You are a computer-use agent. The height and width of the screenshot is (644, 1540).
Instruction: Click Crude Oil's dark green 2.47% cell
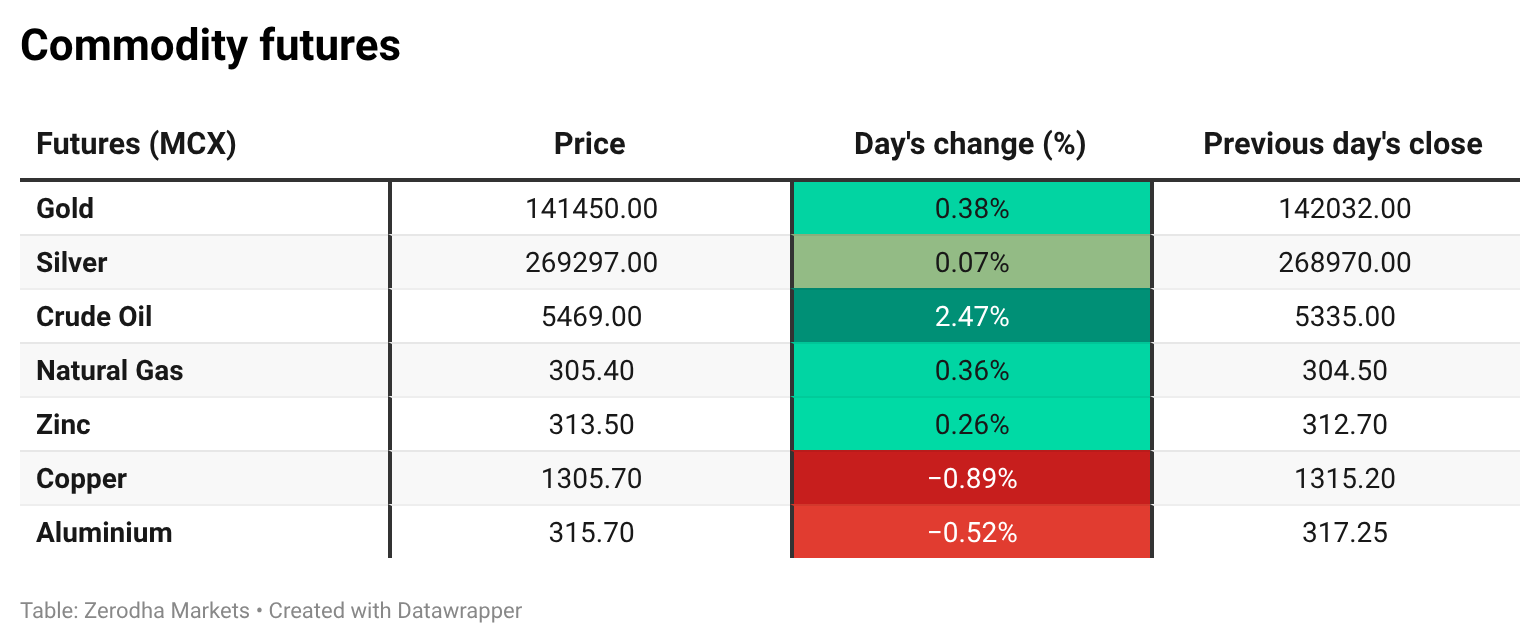click(971, 317)
